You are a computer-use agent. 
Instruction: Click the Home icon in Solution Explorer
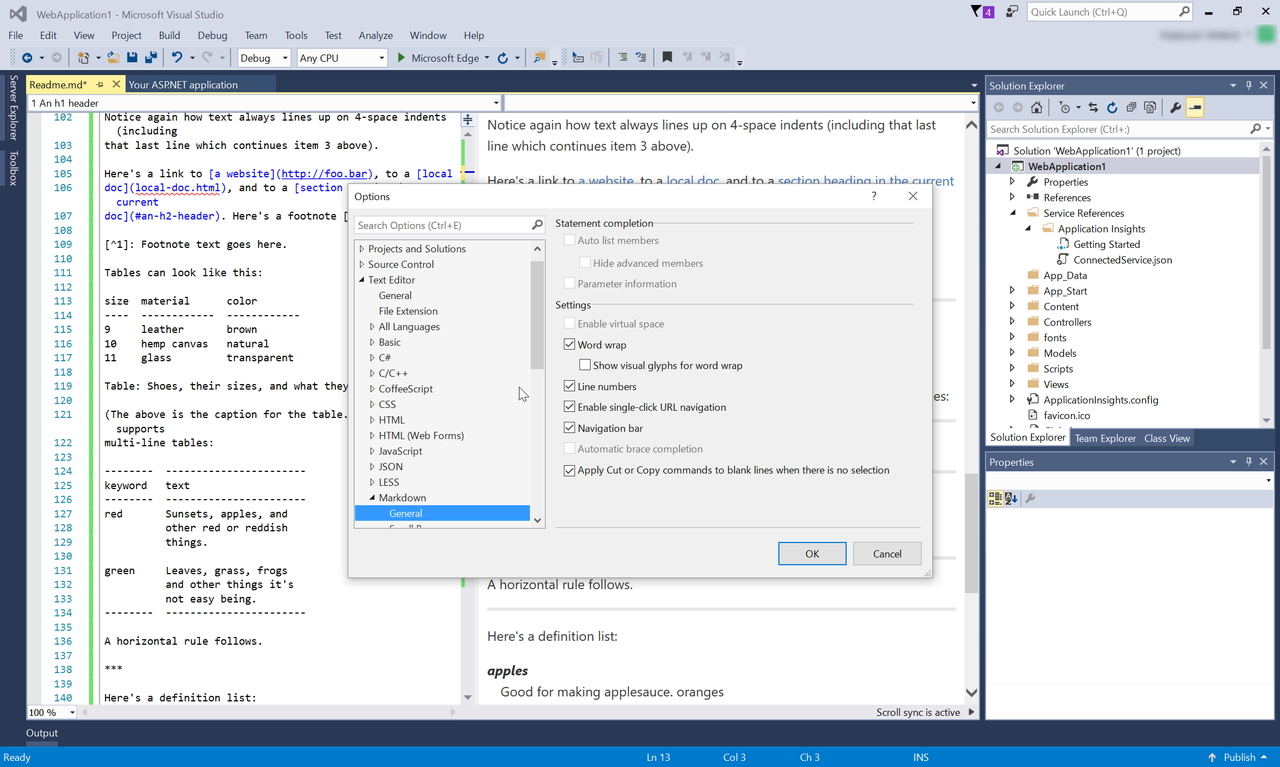point(1037,108)
